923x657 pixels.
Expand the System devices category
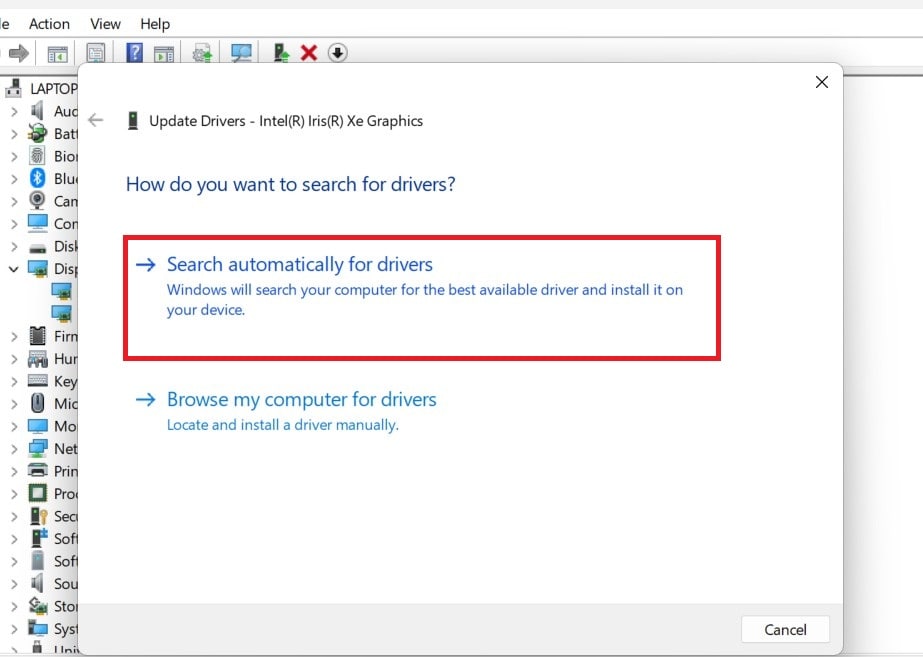coord(14,629)
